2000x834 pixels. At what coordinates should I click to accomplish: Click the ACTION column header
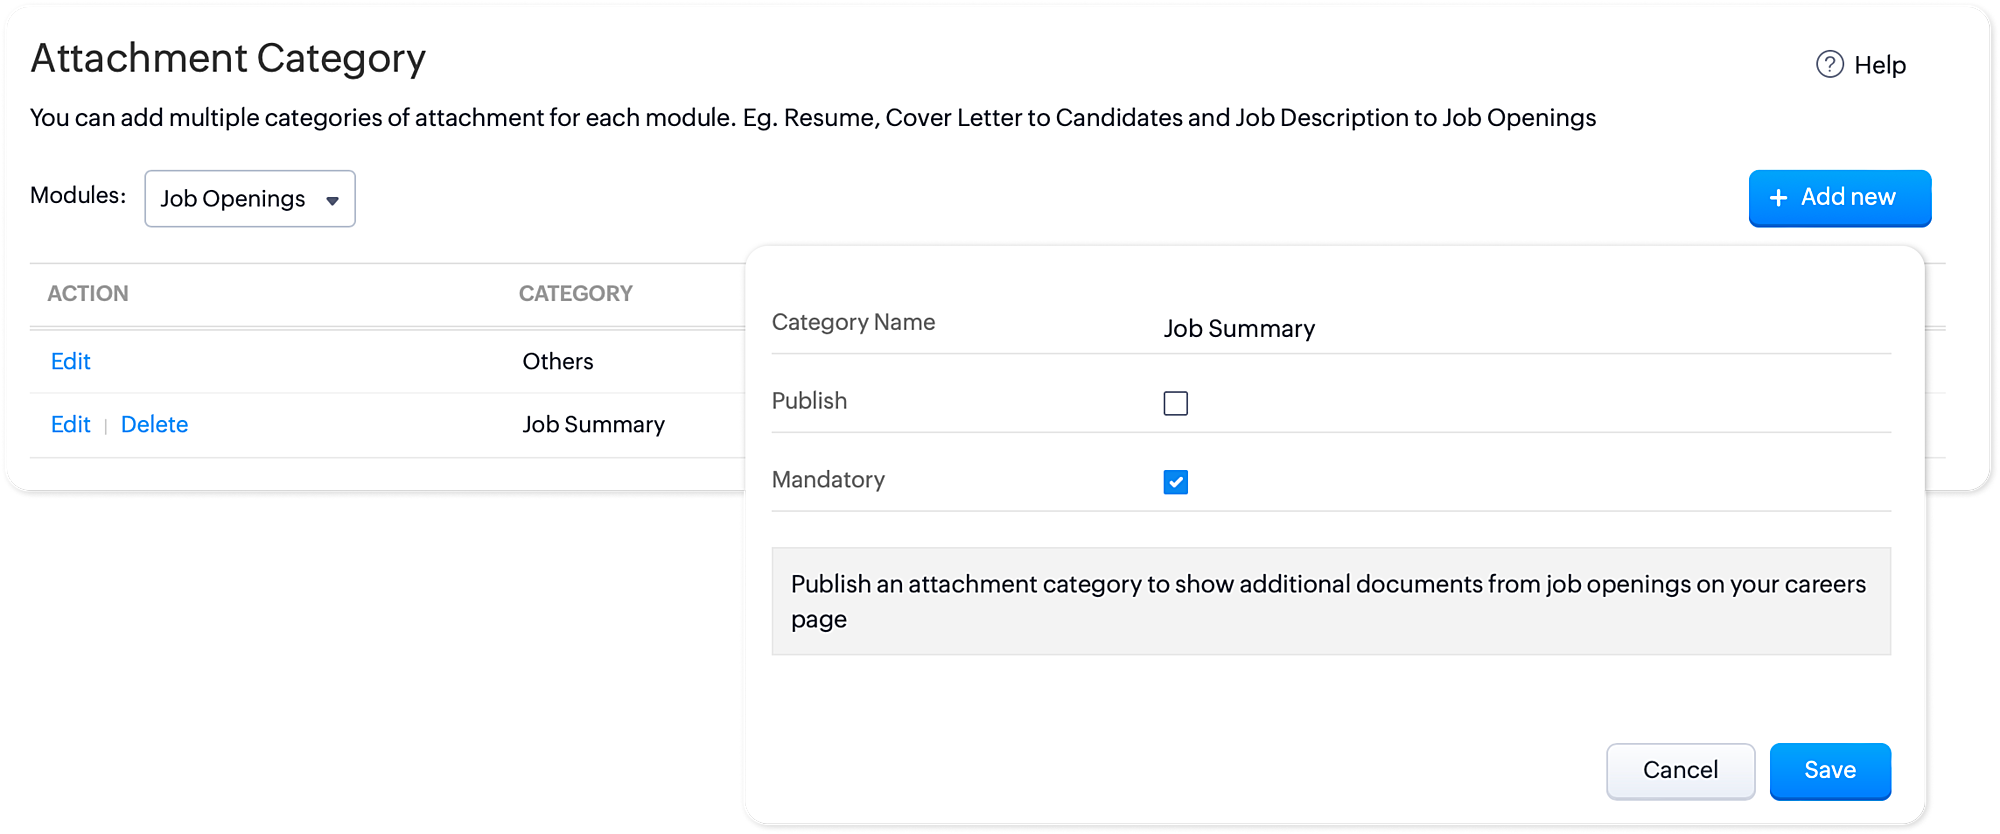(x=88, y=294)
